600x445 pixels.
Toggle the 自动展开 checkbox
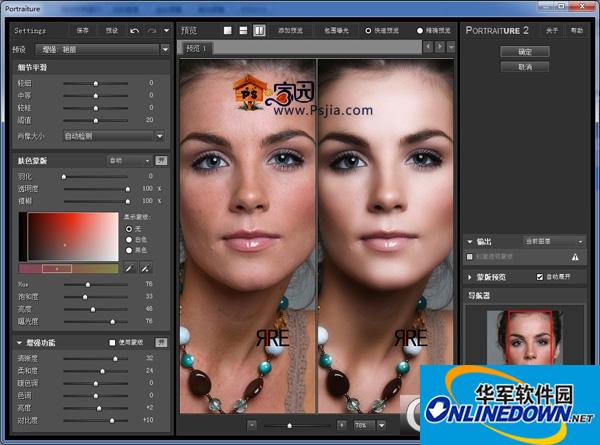point(541,276)
